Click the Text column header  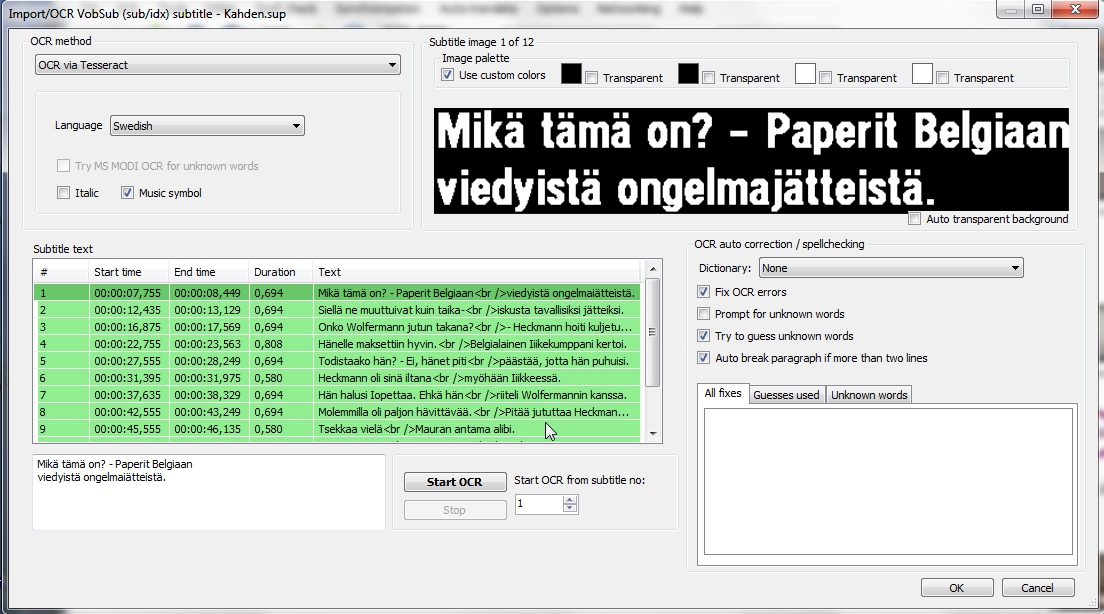click(x=477, y=272)
